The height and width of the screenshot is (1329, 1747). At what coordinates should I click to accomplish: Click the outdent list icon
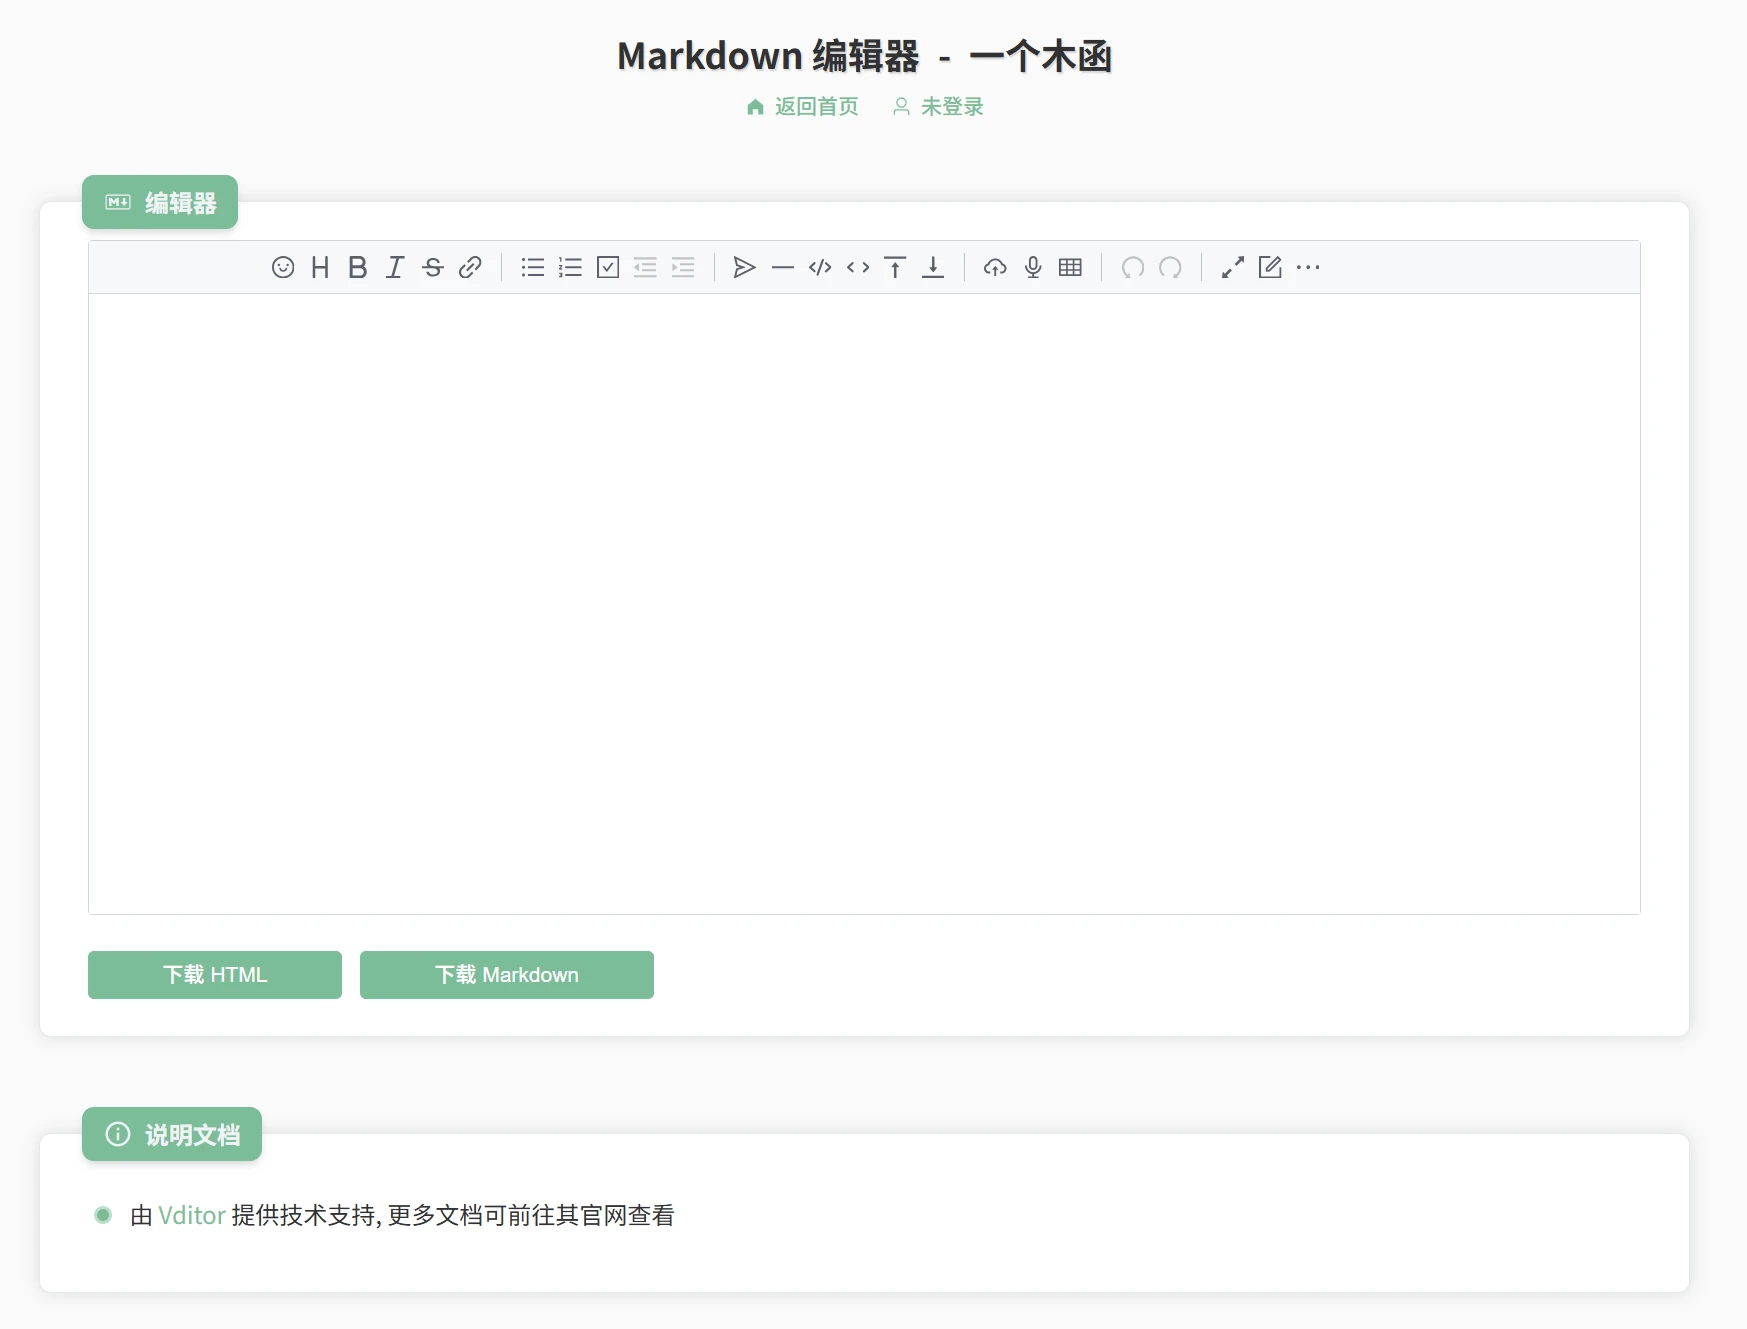click(645, 267)
